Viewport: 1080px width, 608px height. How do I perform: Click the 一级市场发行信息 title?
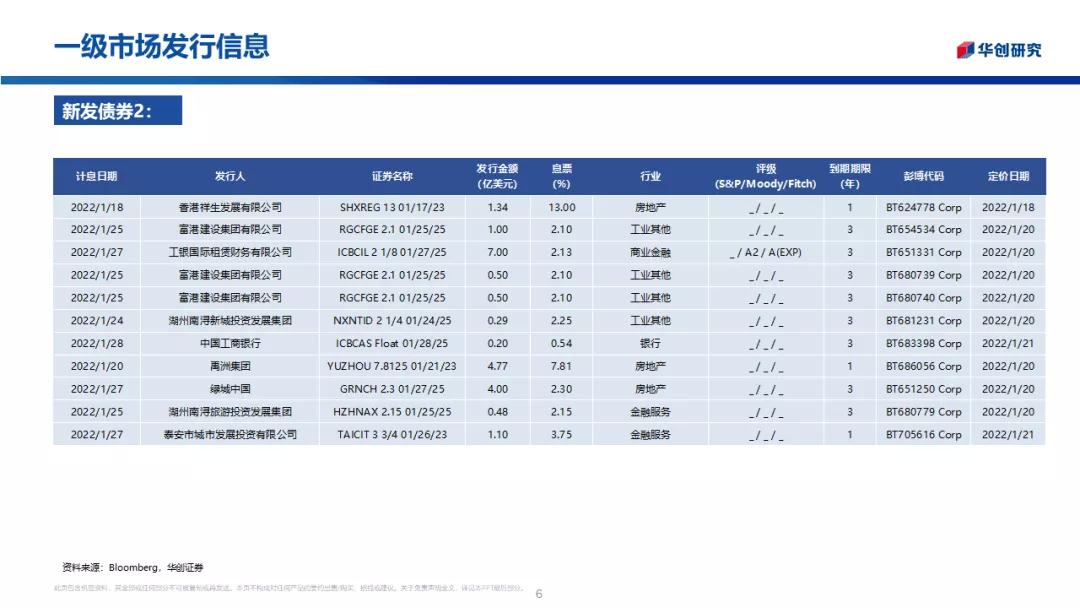click(161, 46)
